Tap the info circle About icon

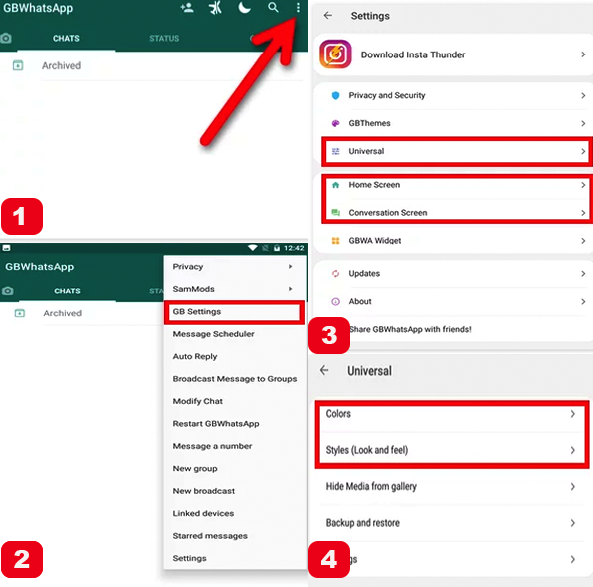click(x=335, y=301)
